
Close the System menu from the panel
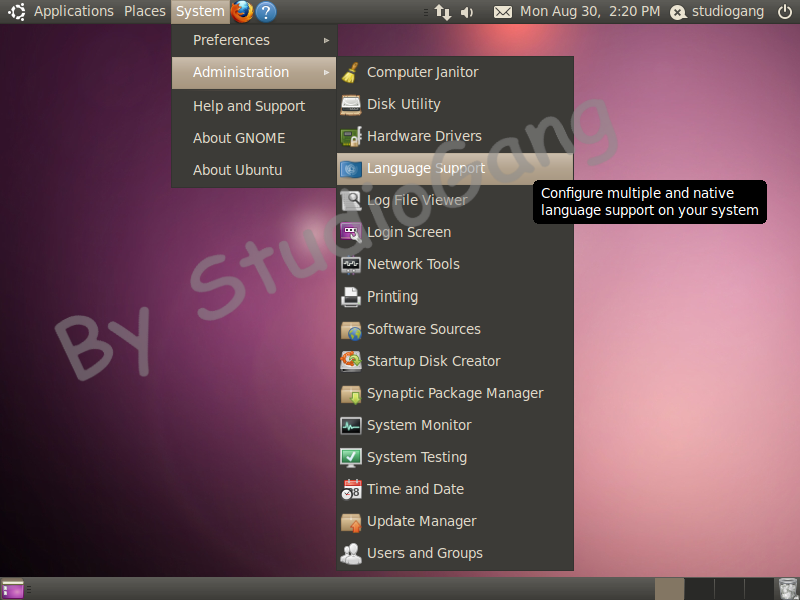tap(200, 11)
